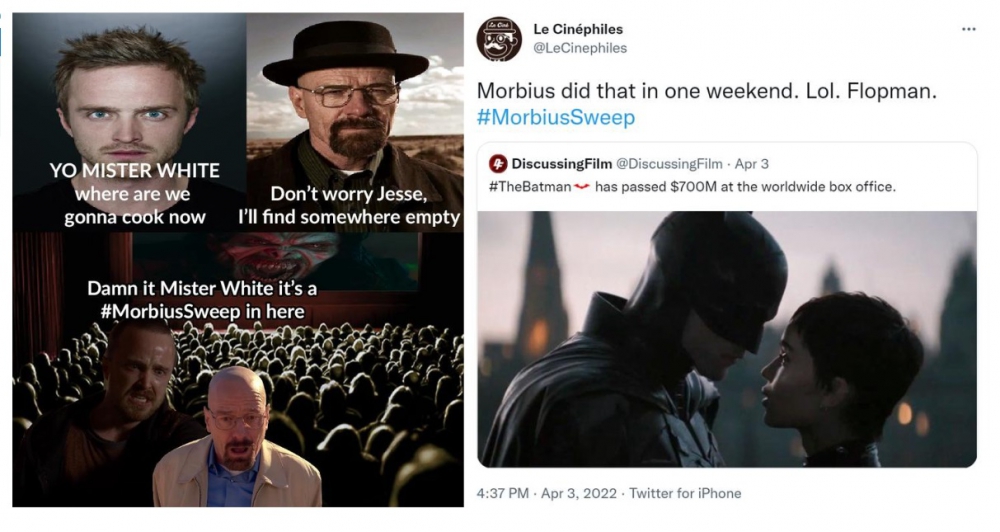Click the Le Cinéphiles display name

point(578,29)
